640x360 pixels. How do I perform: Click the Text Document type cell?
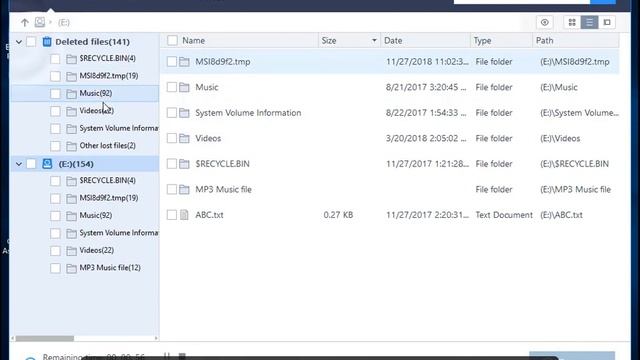pyautogui.click(x=504, y=215)
